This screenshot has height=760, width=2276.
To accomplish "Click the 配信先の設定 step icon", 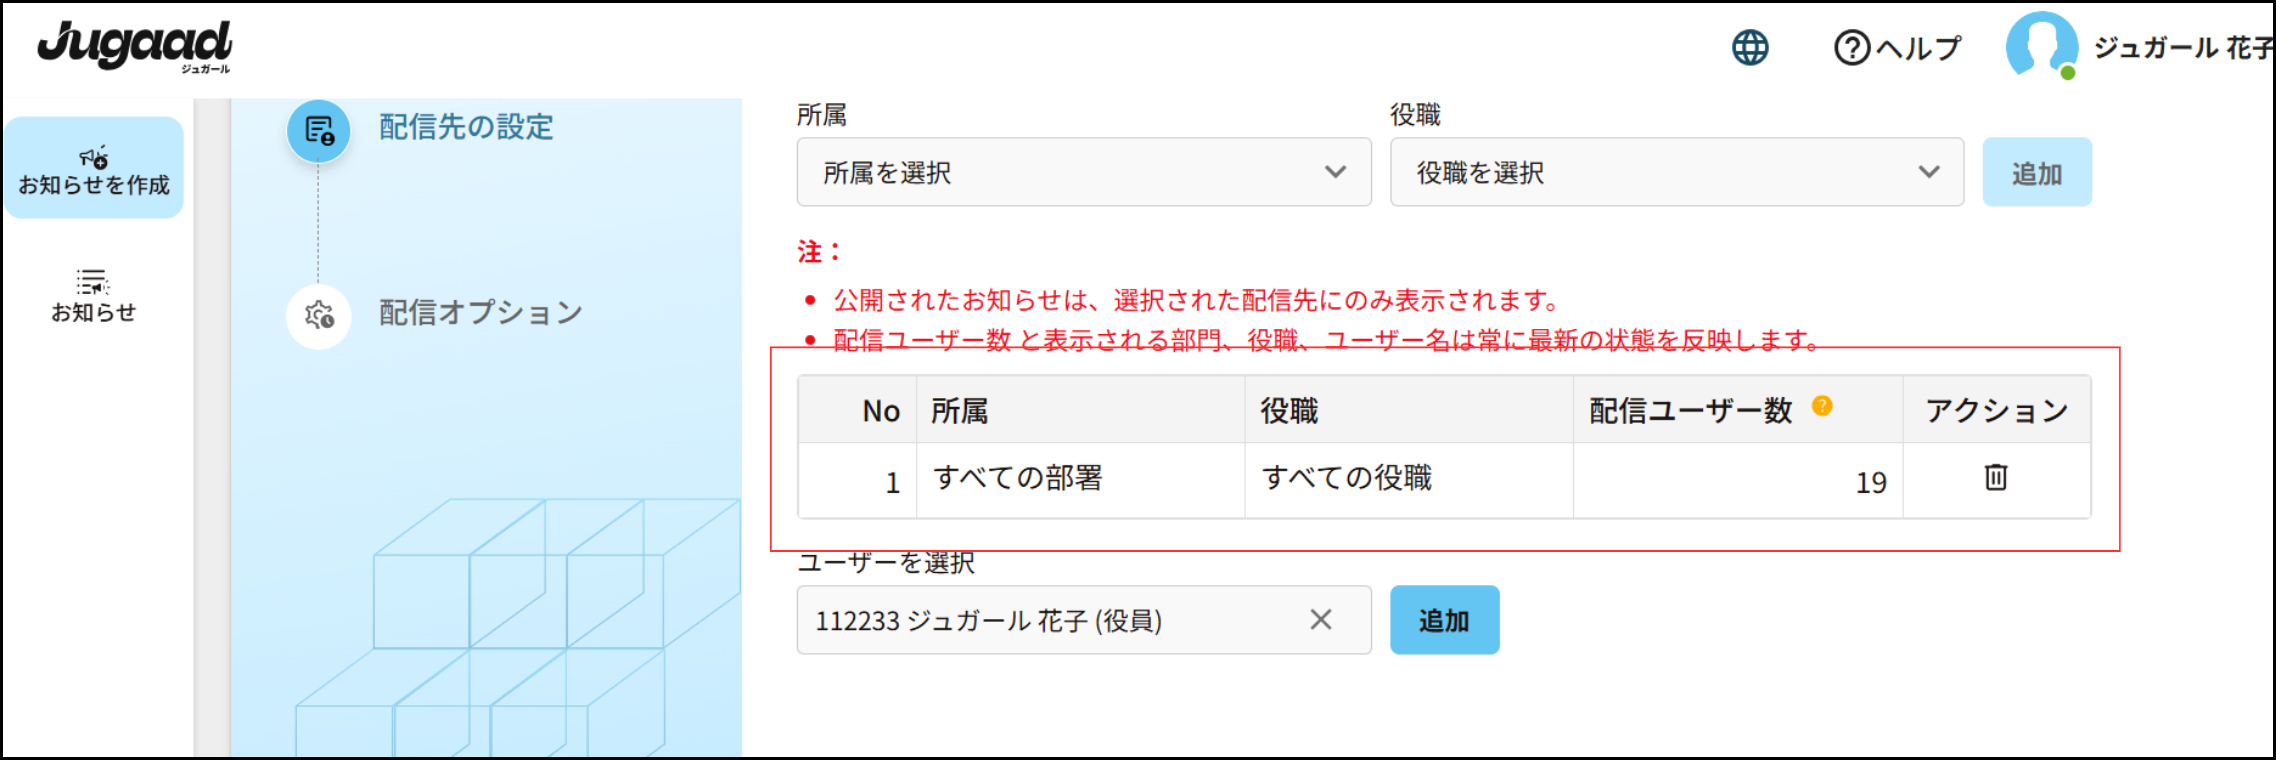I will pos(319,131).
